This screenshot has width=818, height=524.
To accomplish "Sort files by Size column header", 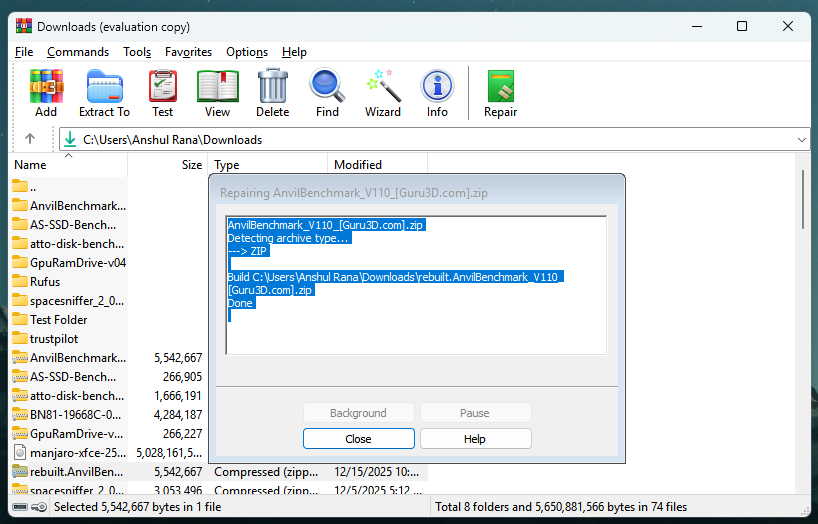I will click(167, 164).
